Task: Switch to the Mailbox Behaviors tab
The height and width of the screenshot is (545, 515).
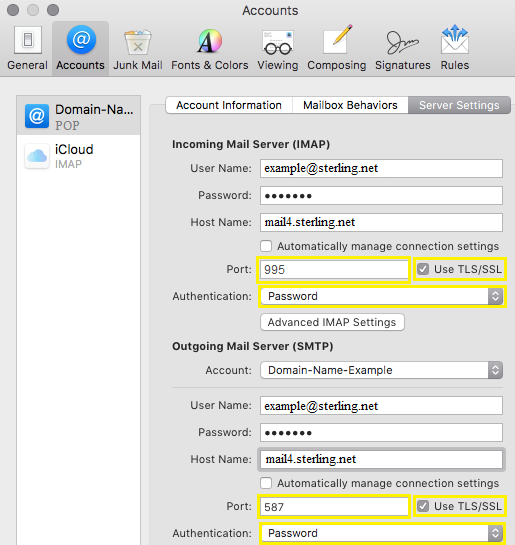Action: coord(350,105)
